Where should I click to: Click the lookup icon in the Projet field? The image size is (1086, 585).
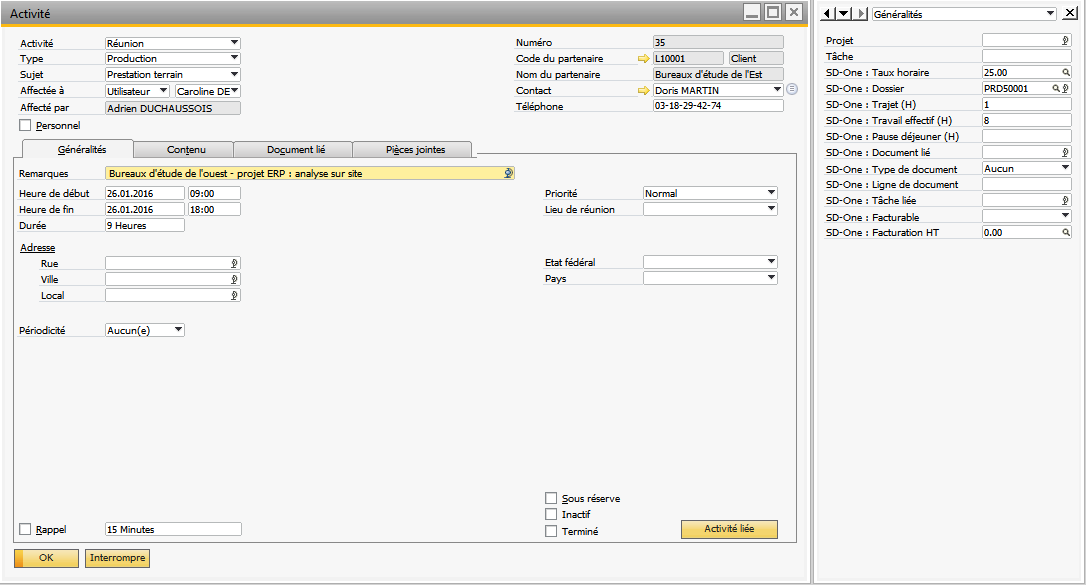tap(1065, 41)
